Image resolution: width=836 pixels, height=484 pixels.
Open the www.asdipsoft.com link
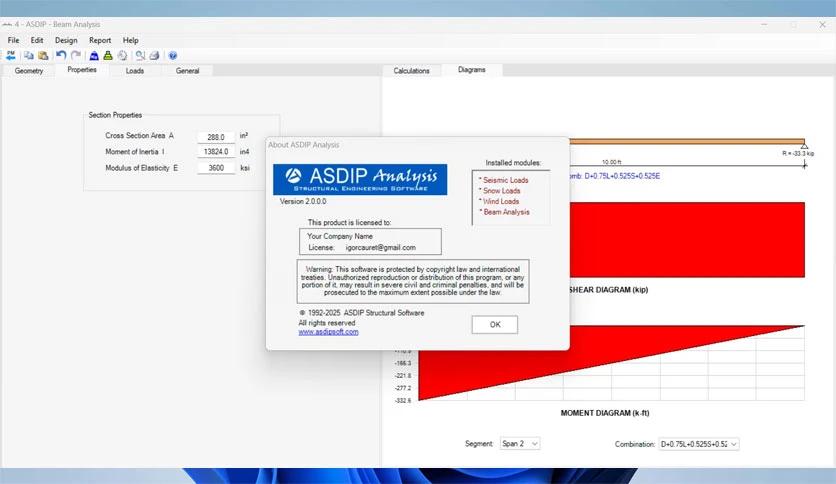328,332
